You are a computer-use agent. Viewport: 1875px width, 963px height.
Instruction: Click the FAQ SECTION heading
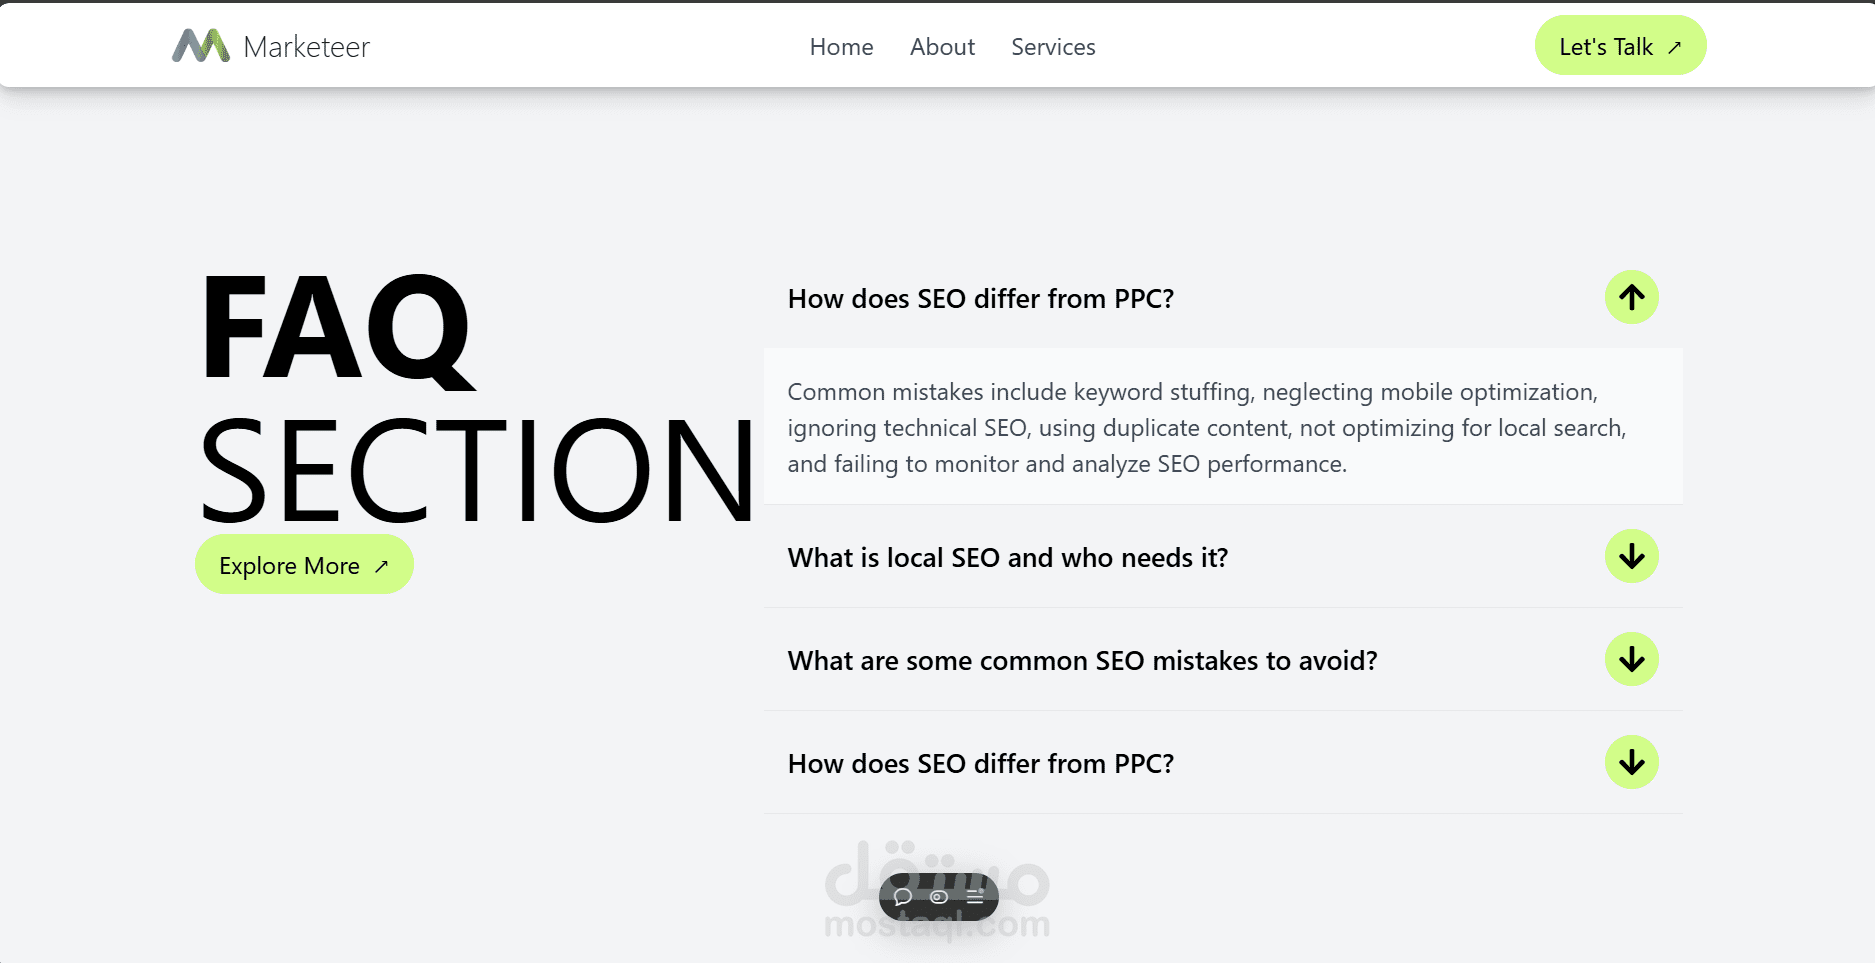tap(475, 400)
